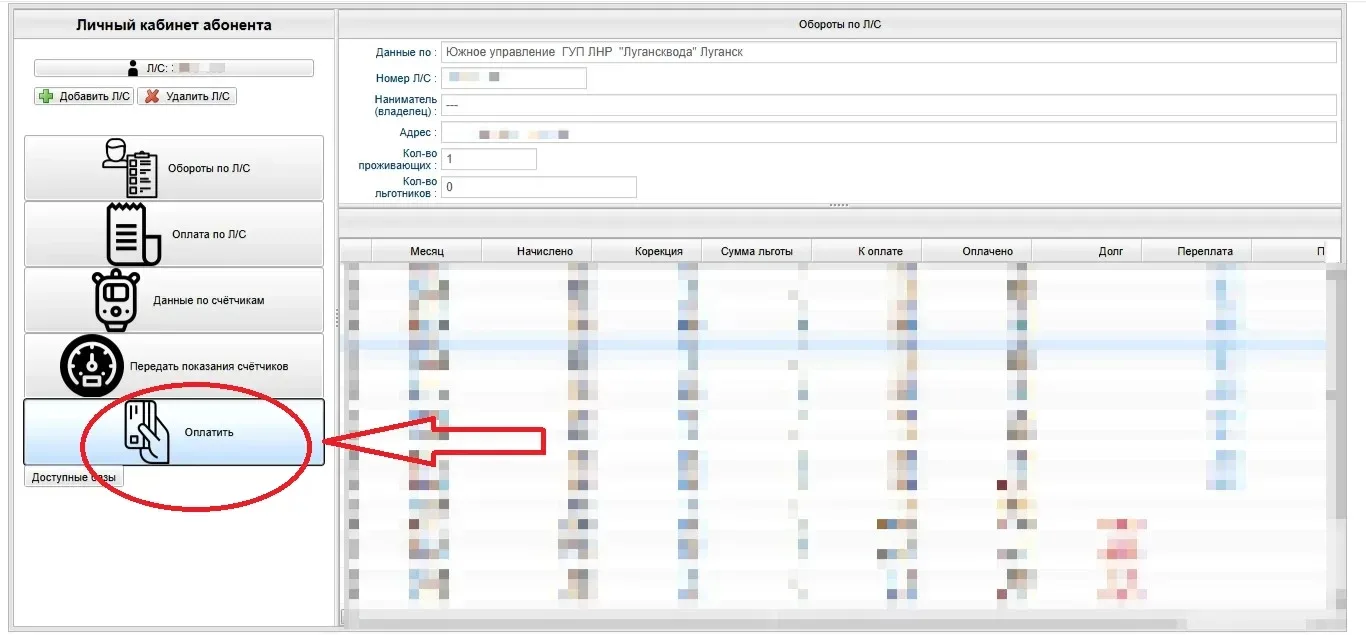This screenshot has width=1366, height=635.
Task: Click the clipboard person icon of Обороты
Action: 130,168
